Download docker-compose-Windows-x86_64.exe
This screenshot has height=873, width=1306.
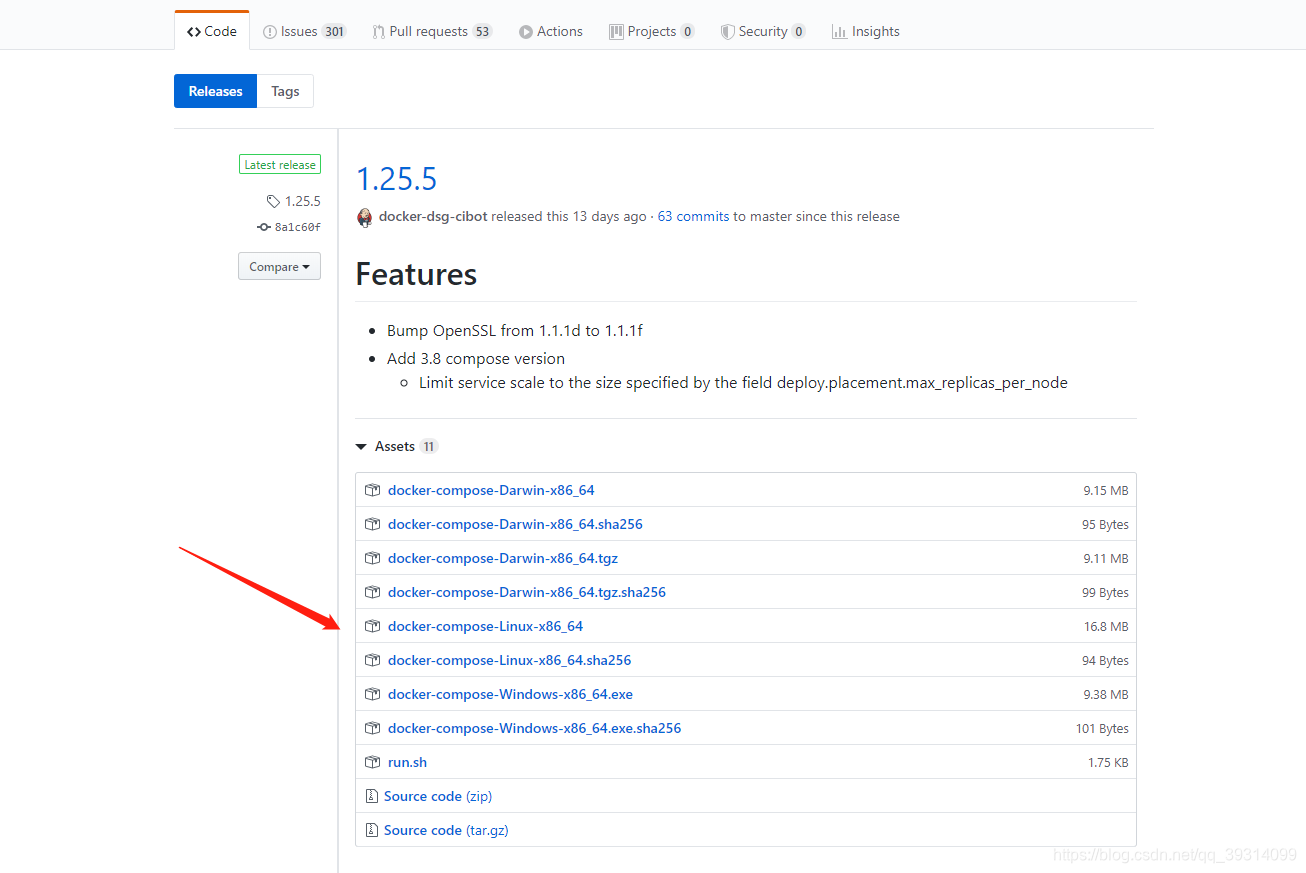click(510, 694)
